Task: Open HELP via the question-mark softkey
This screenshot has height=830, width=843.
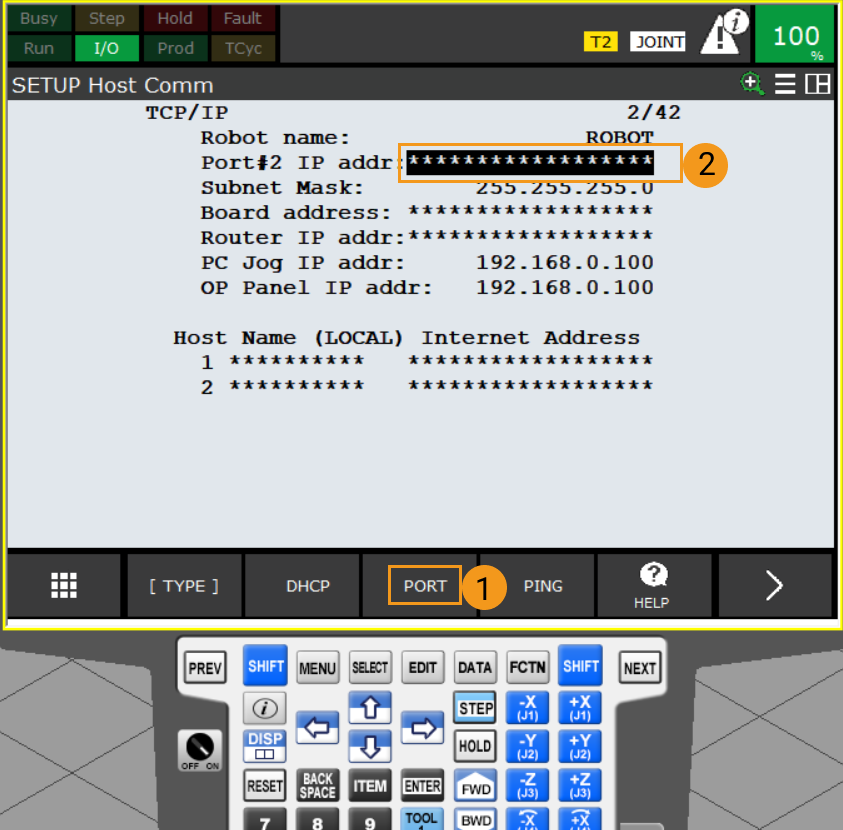Action: tap(653, 586)
